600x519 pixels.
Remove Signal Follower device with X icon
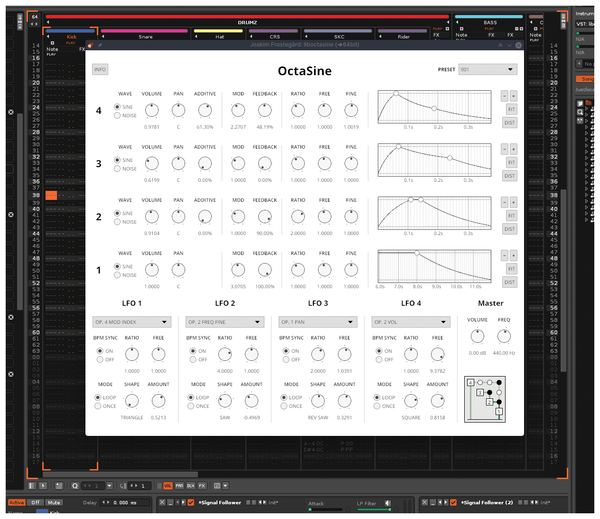(x=162, y=503)
